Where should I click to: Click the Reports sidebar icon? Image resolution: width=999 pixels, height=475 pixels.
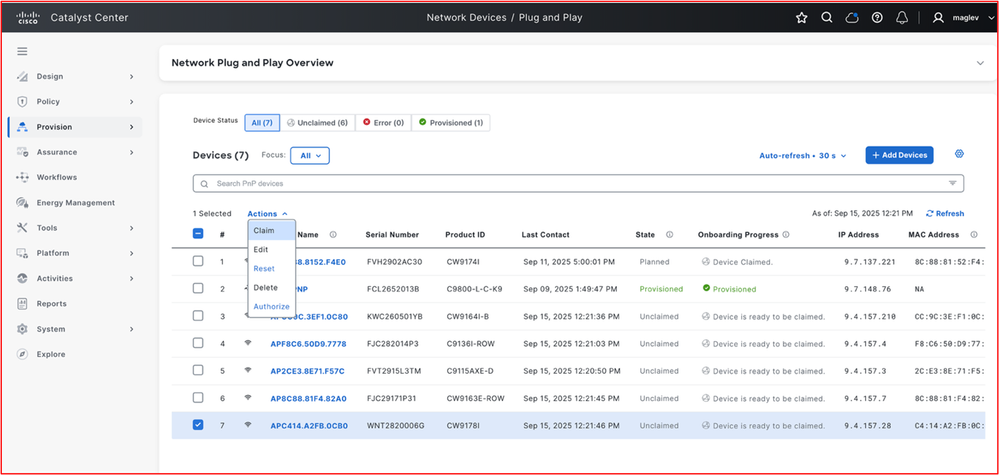tap(22, 304)
